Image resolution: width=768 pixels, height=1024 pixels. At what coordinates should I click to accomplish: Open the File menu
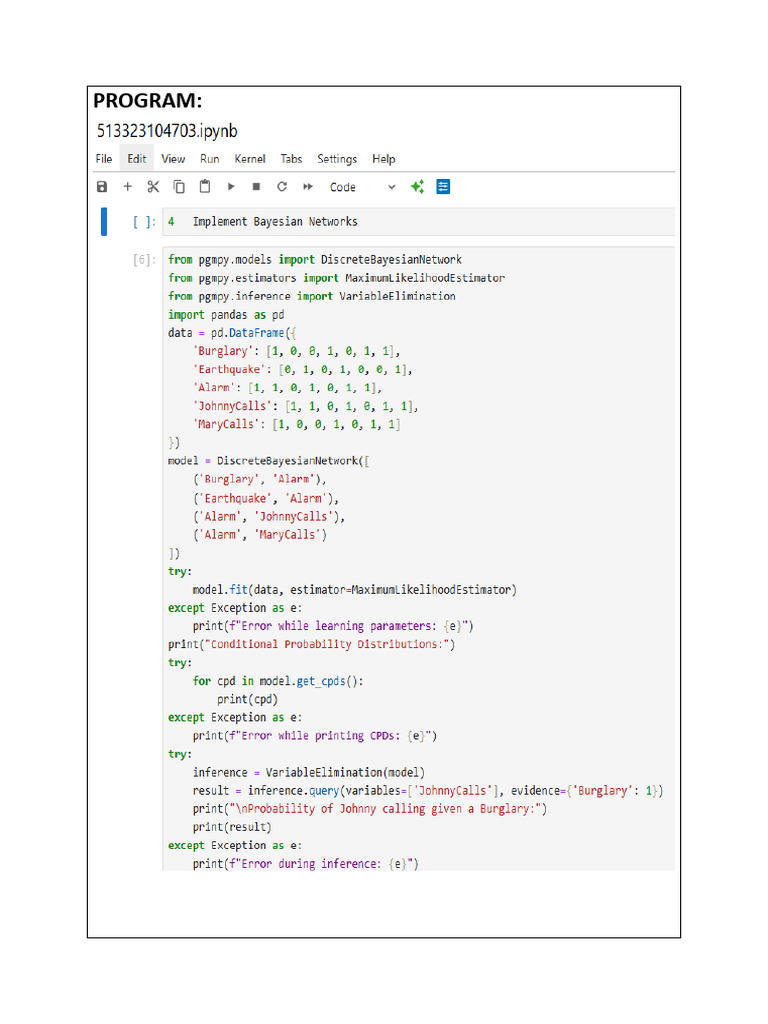pyautogui.click(x=104, y=159)
